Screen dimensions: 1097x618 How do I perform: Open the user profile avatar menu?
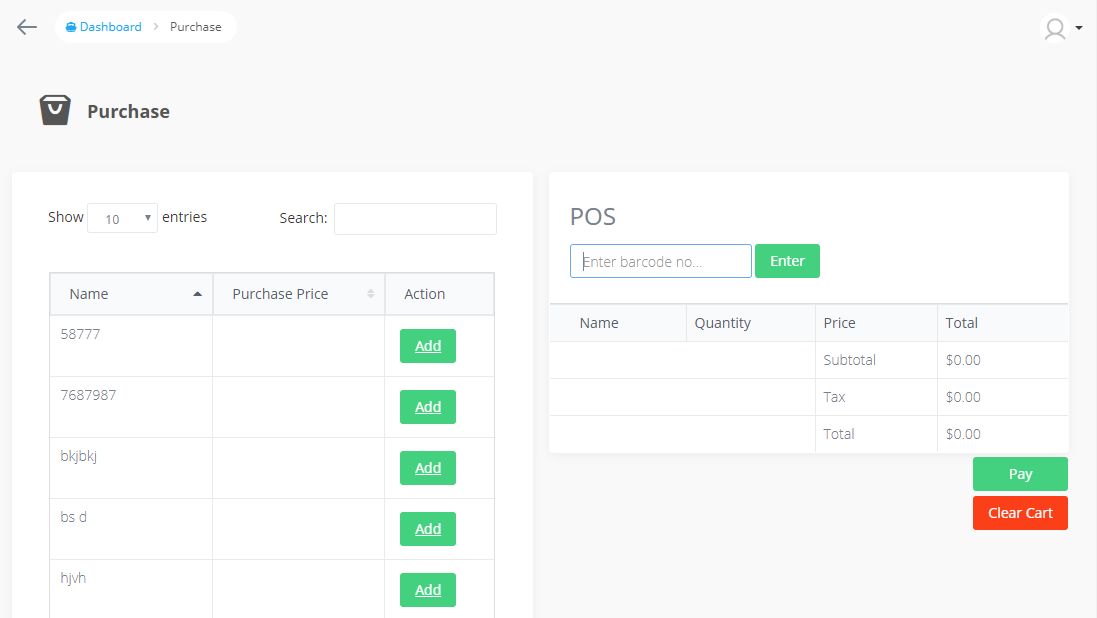(1061, 29)
